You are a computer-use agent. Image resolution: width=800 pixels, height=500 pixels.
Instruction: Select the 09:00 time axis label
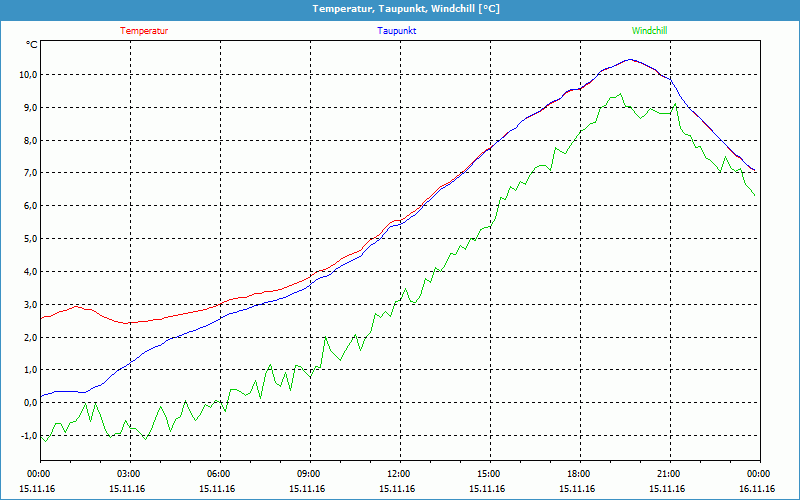(308, 474)
